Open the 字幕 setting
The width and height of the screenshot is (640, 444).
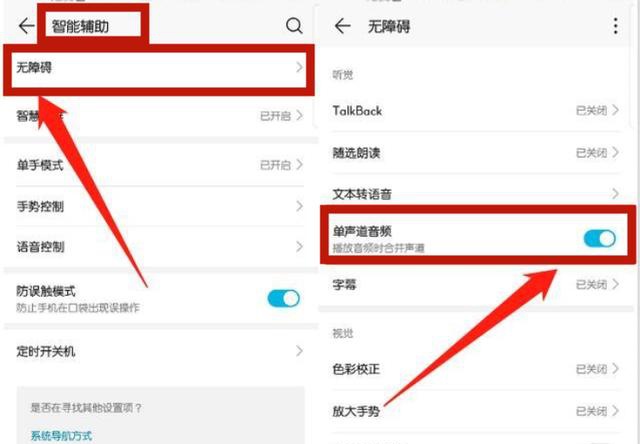475,284
